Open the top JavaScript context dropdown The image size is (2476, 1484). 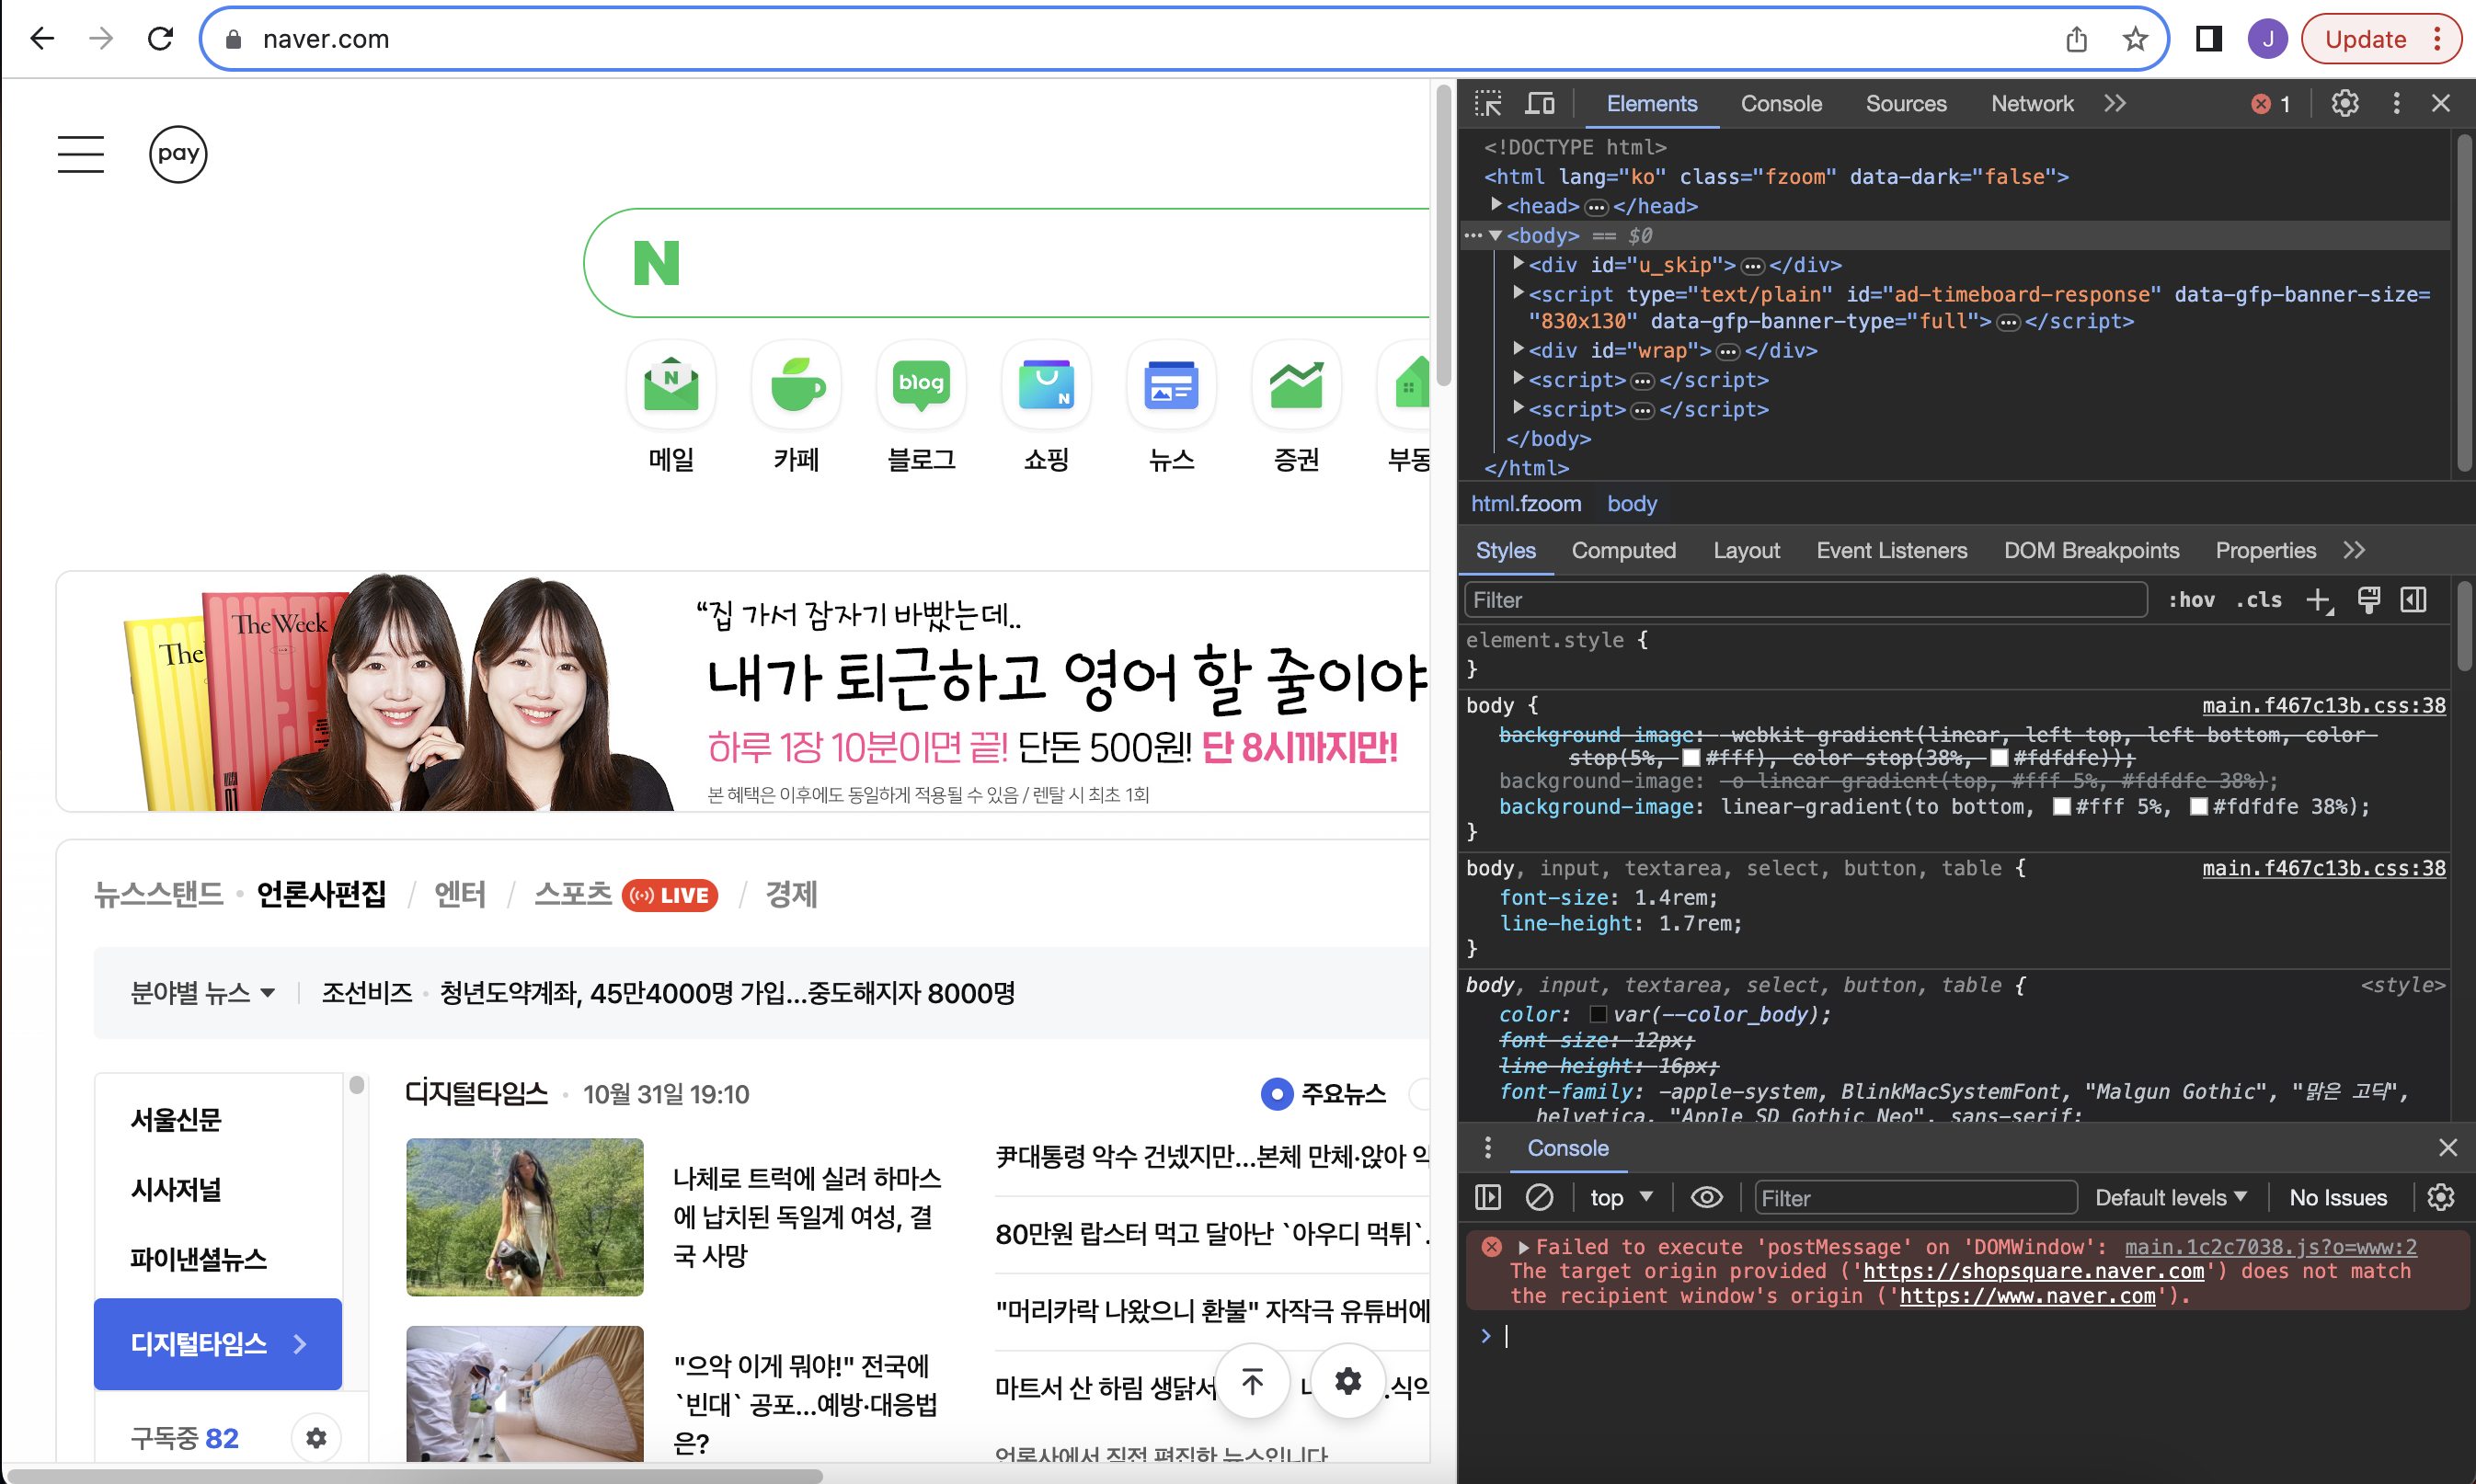[x=1621, y=1197]
